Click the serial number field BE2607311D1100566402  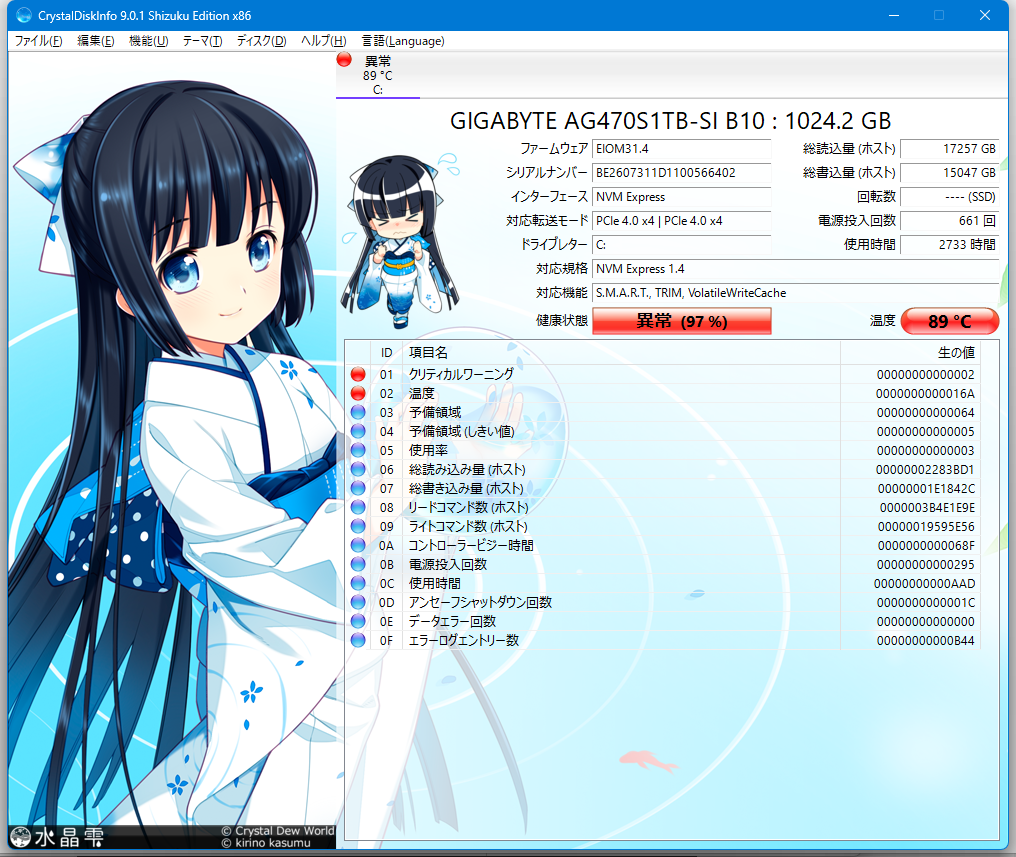click(x=682, y=173)
